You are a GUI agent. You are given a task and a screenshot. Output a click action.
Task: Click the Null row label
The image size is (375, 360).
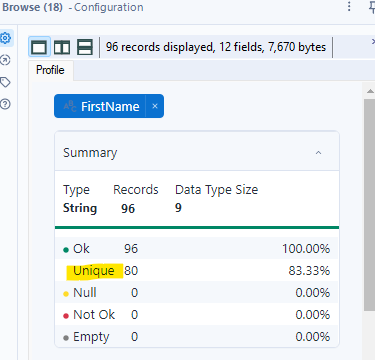click(85, 293)
